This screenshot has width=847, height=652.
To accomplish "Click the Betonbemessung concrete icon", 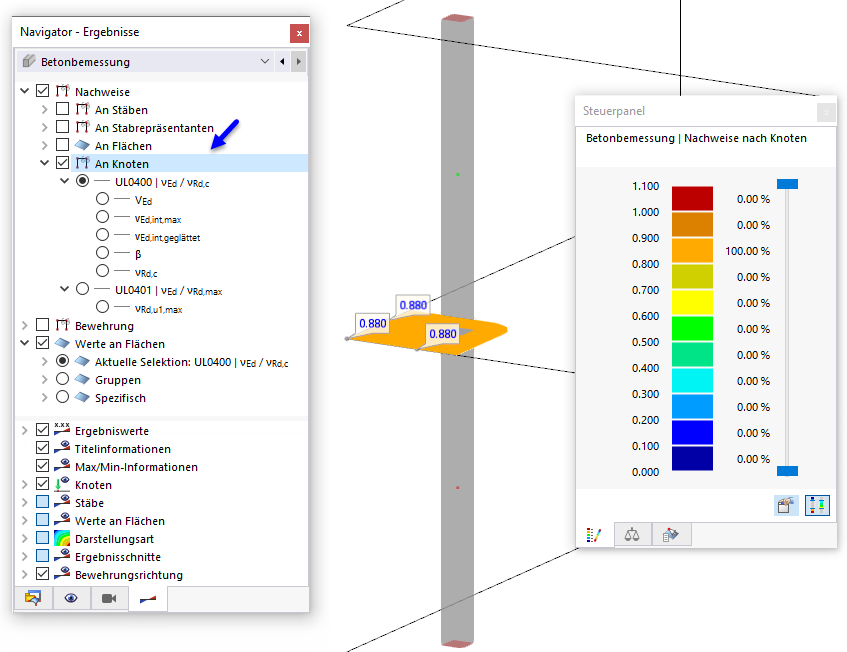I will [29, 61].
